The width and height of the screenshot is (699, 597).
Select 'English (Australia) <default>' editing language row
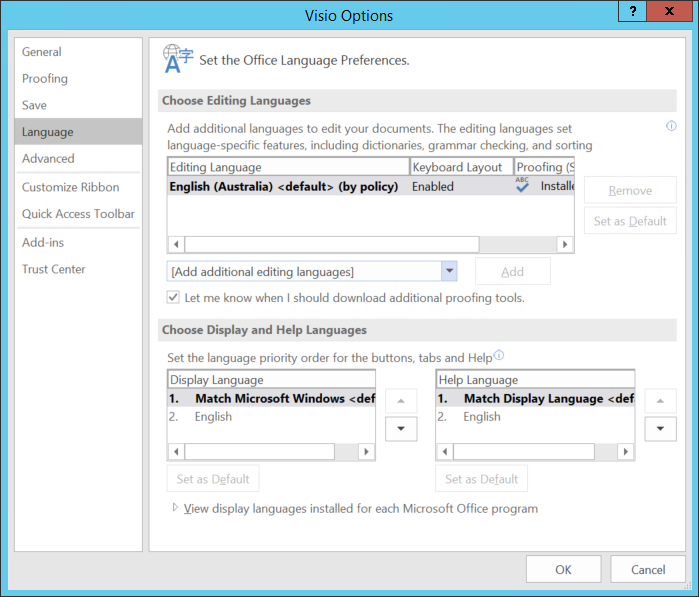371,186
